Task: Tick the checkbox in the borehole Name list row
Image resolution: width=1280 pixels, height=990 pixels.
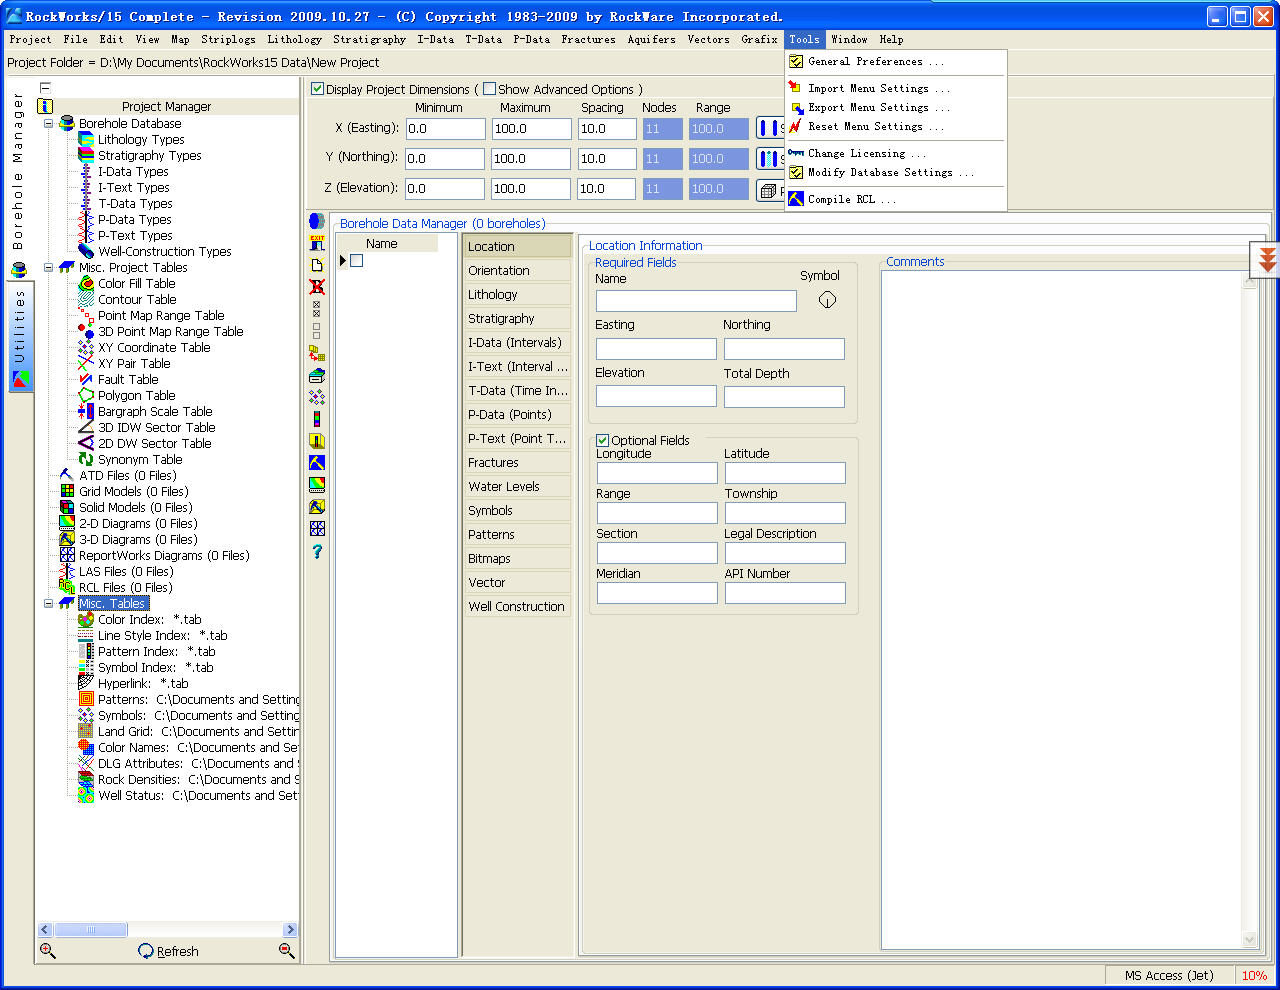Action: click(356, 261)
